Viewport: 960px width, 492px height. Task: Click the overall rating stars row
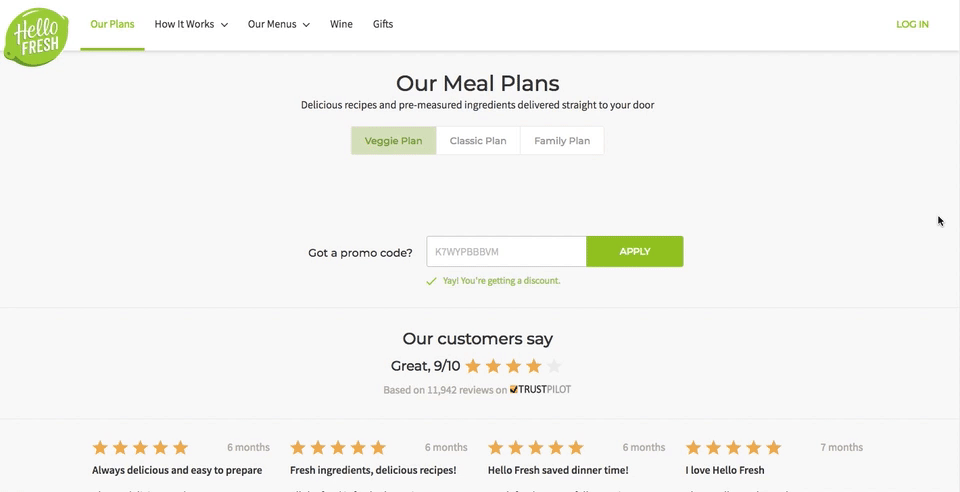tap(513, 366)
